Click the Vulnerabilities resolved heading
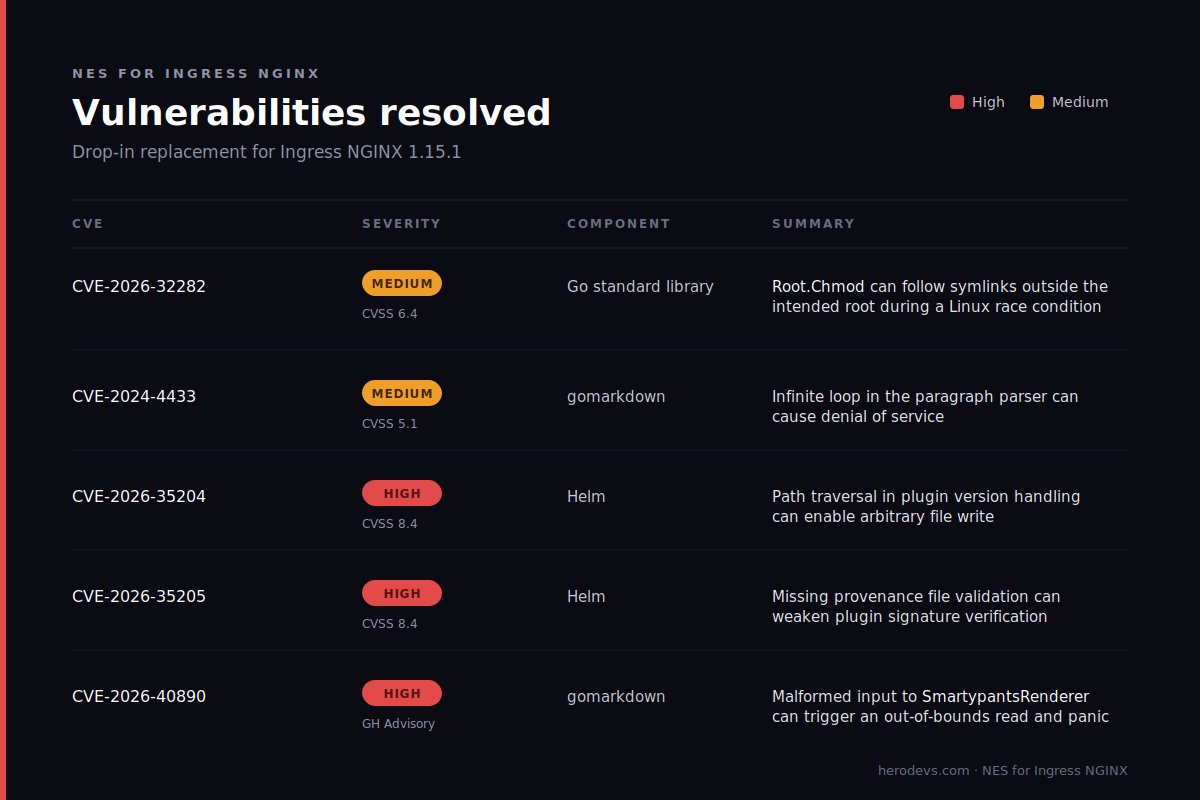Image resolution: width=1200 pixels, height=800 pixels. [x=311, y=112]
